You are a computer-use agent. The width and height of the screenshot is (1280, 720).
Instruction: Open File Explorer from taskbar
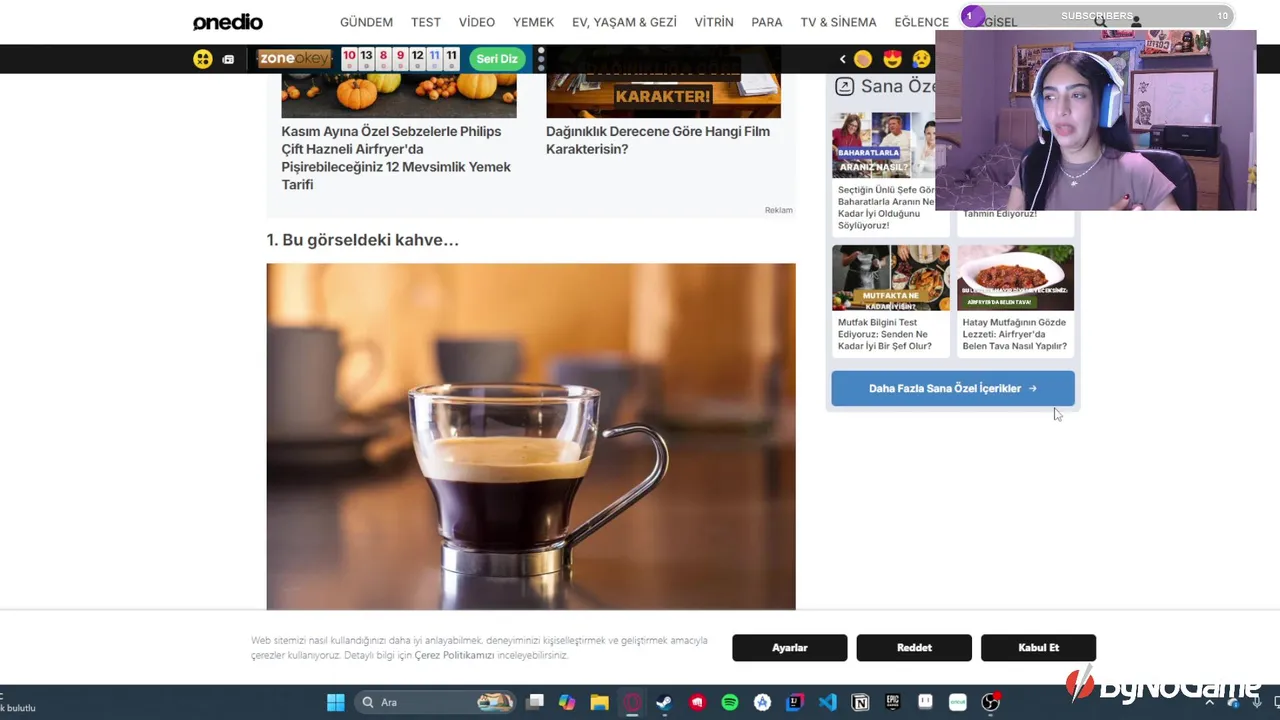pos(599,702)
